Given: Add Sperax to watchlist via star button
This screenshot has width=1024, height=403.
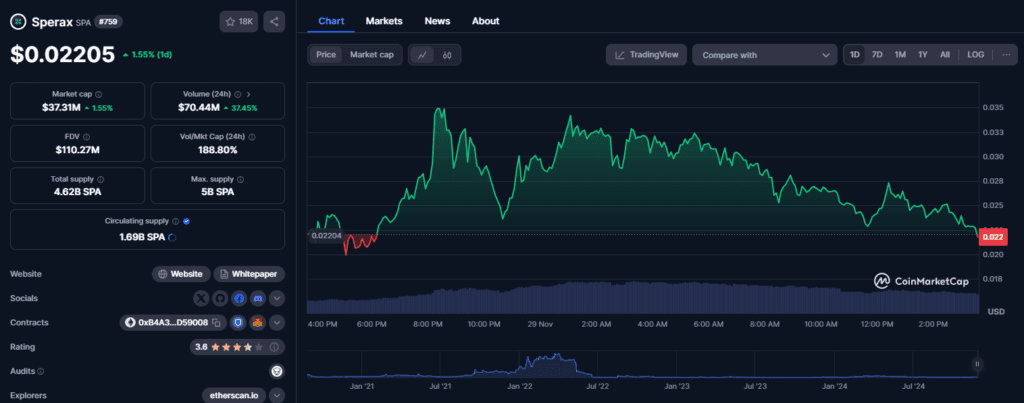Looking at the screenshot, I should 239,22.
